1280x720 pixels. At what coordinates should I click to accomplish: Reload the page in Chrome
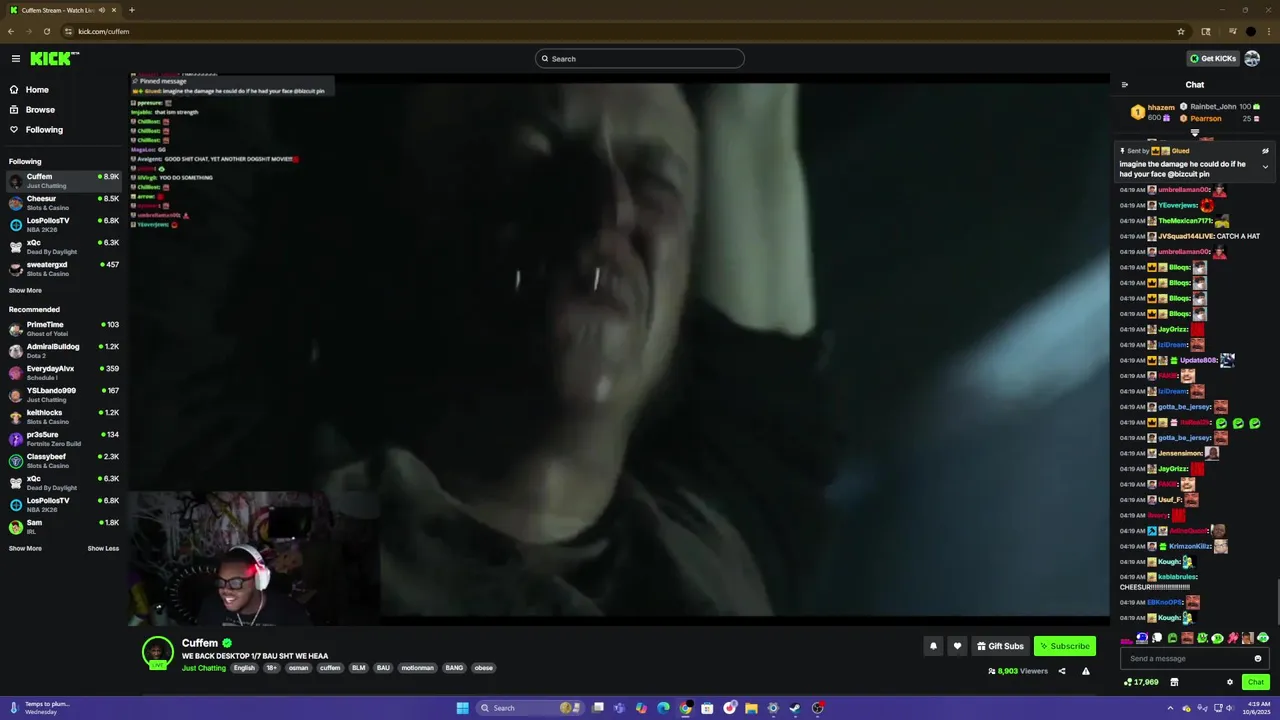pyautogui.click(x=46, y=31)
